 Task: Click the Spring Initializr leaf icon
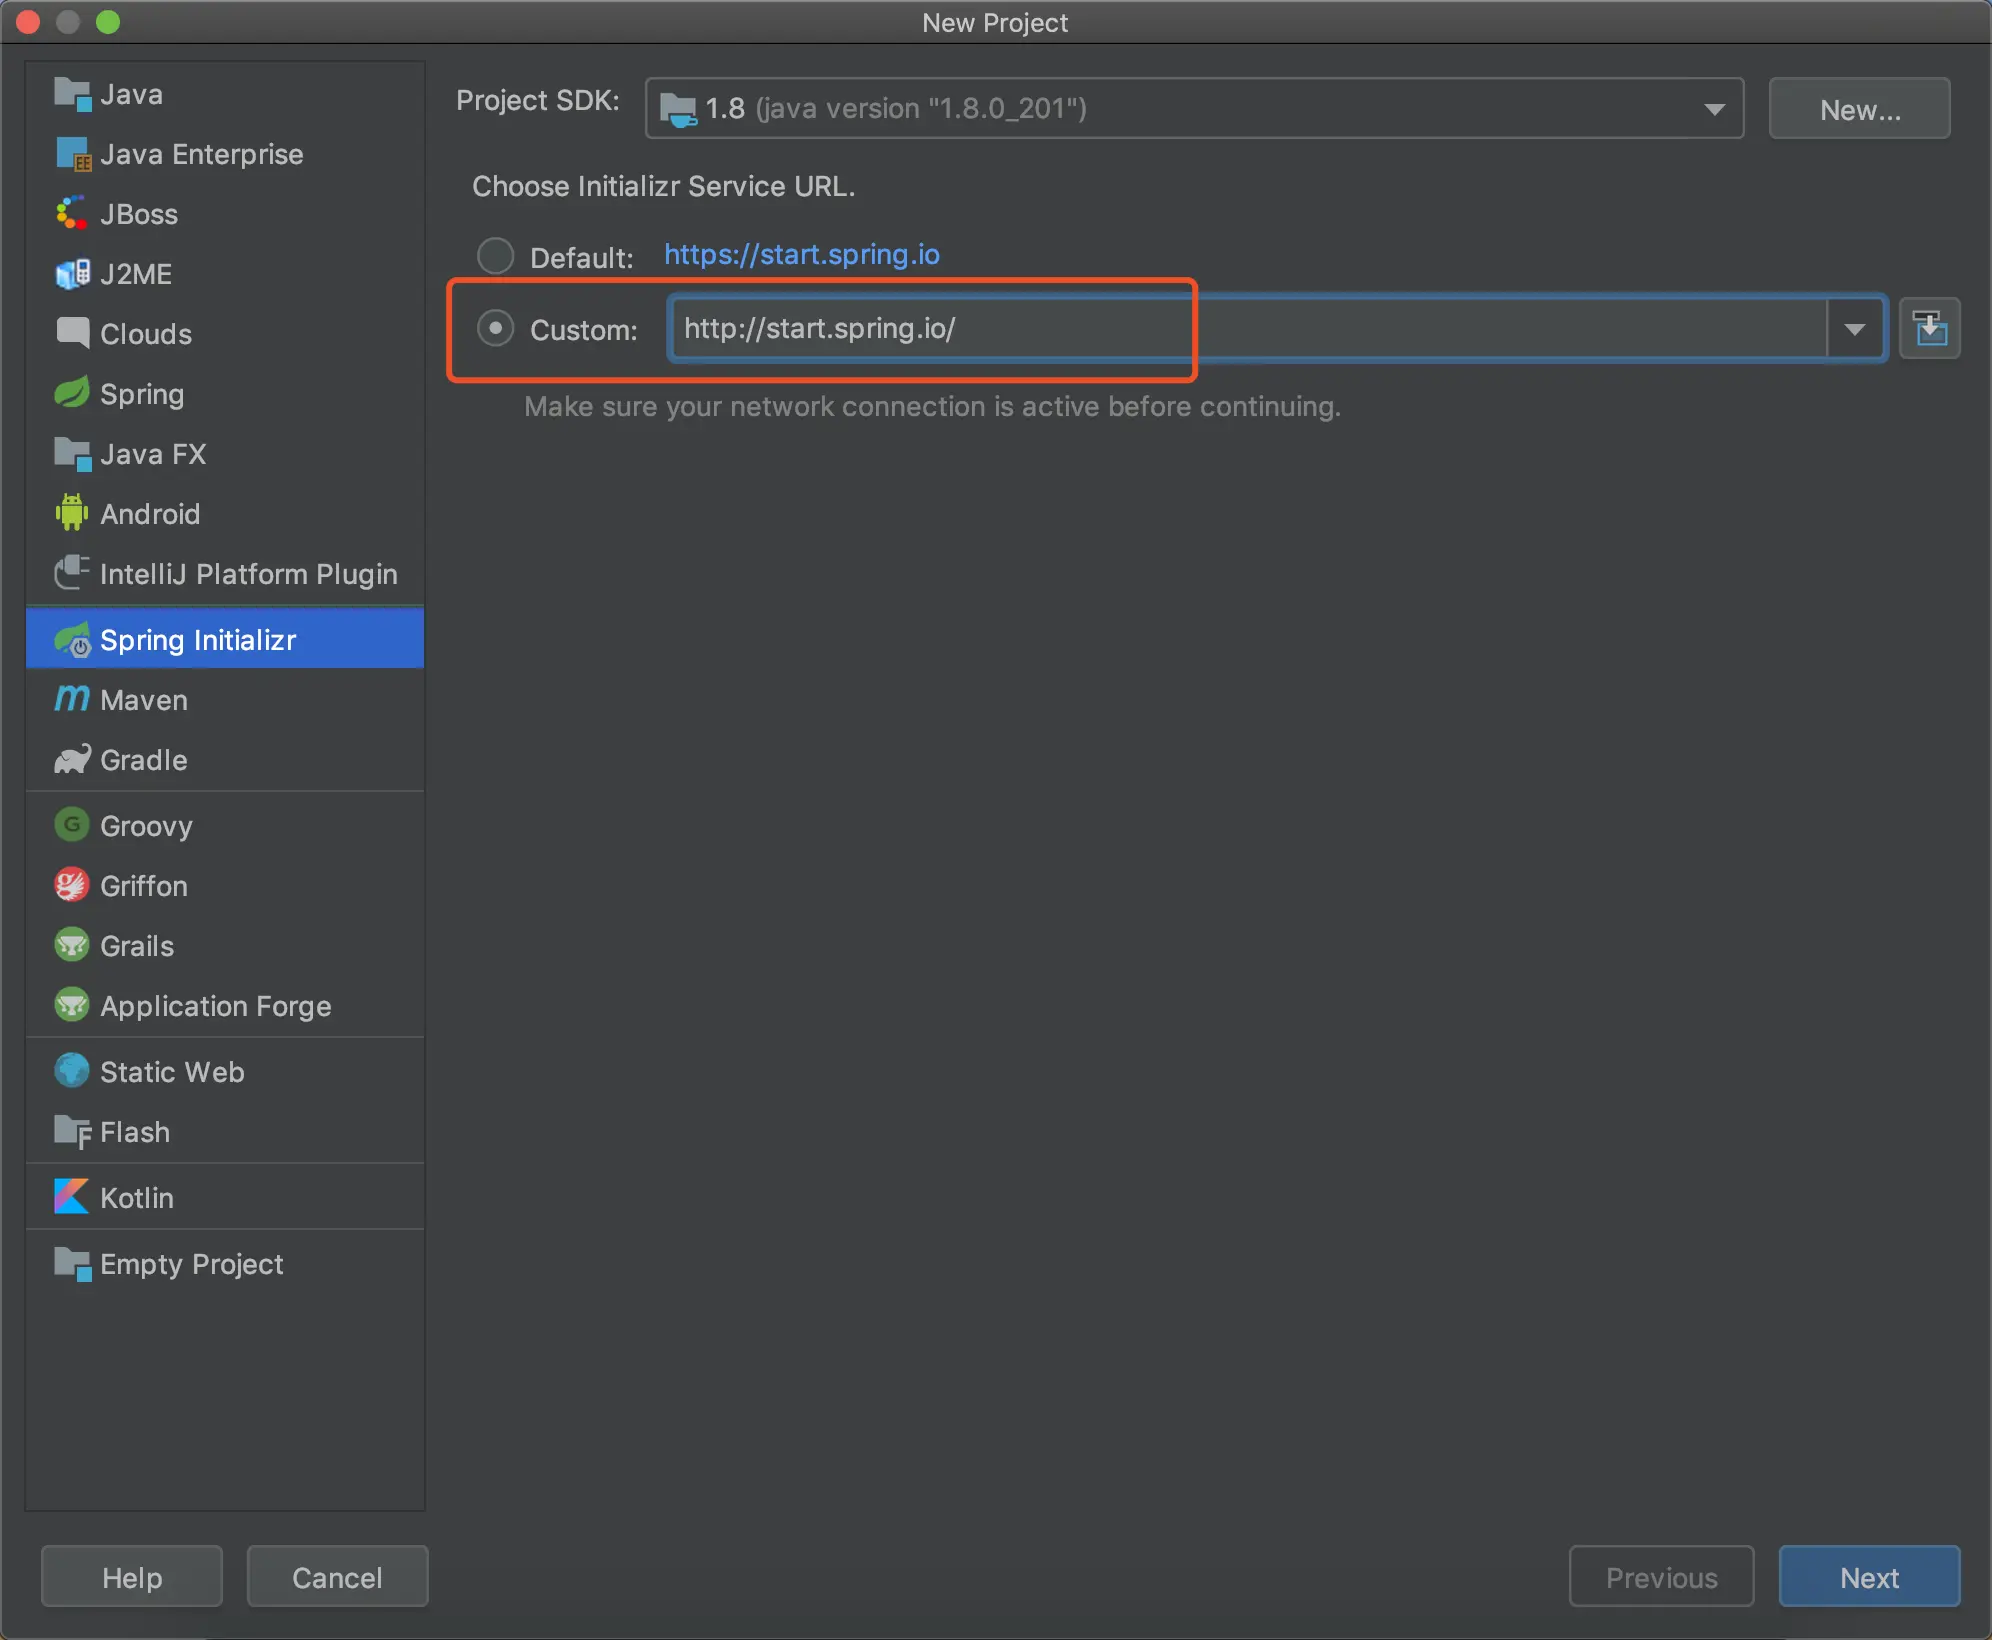point(72,640)
